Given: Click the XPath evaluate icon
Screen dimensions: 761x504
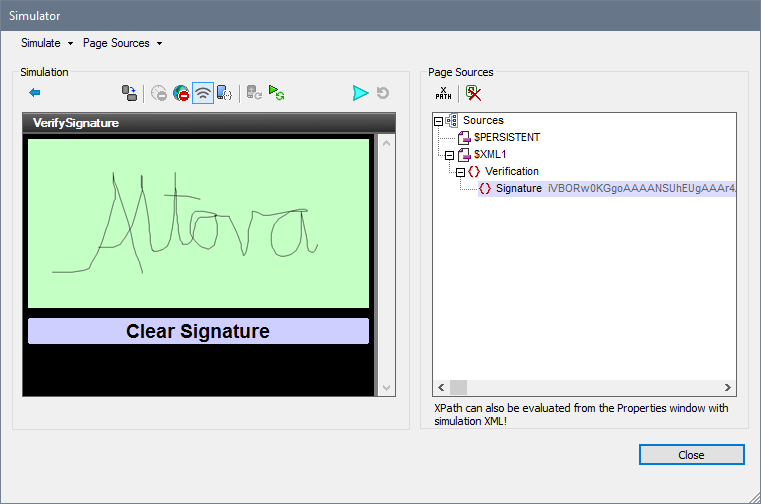Looking at the screenshot, I should click(x=443, y=93).
